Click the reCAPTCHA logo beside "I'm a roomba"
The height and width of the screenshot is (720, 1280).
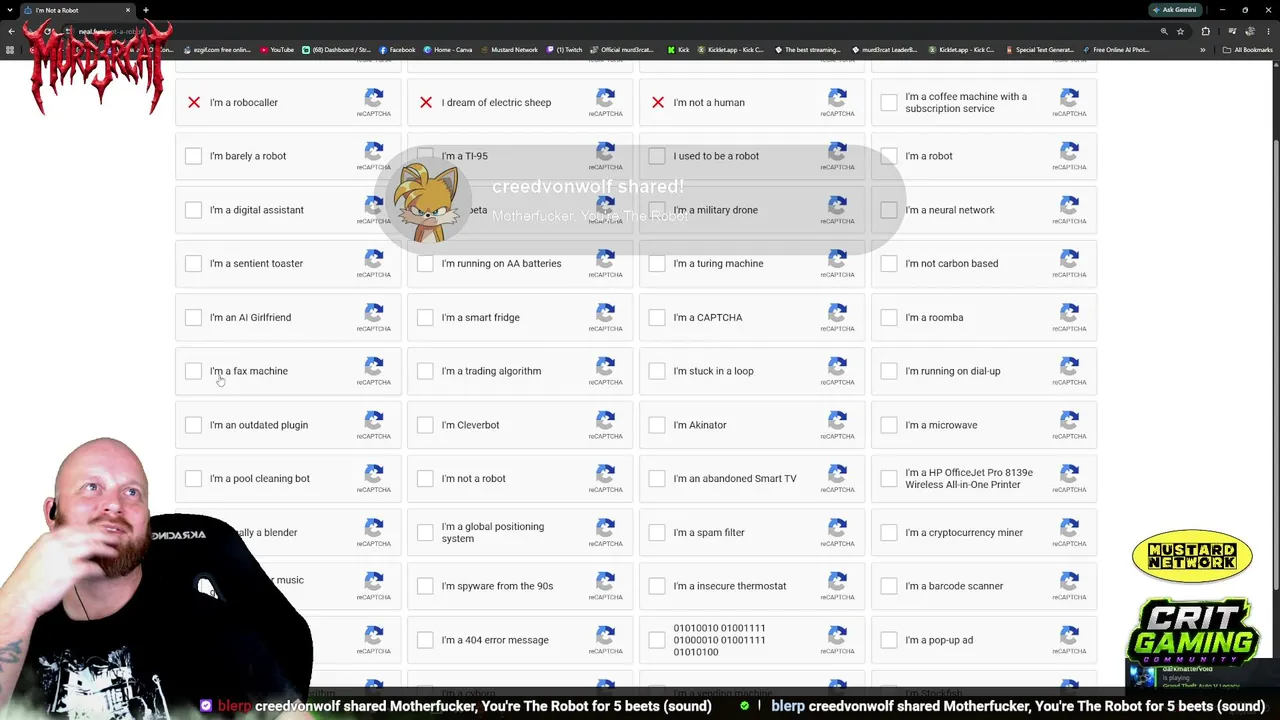[x=1070, y=313]
